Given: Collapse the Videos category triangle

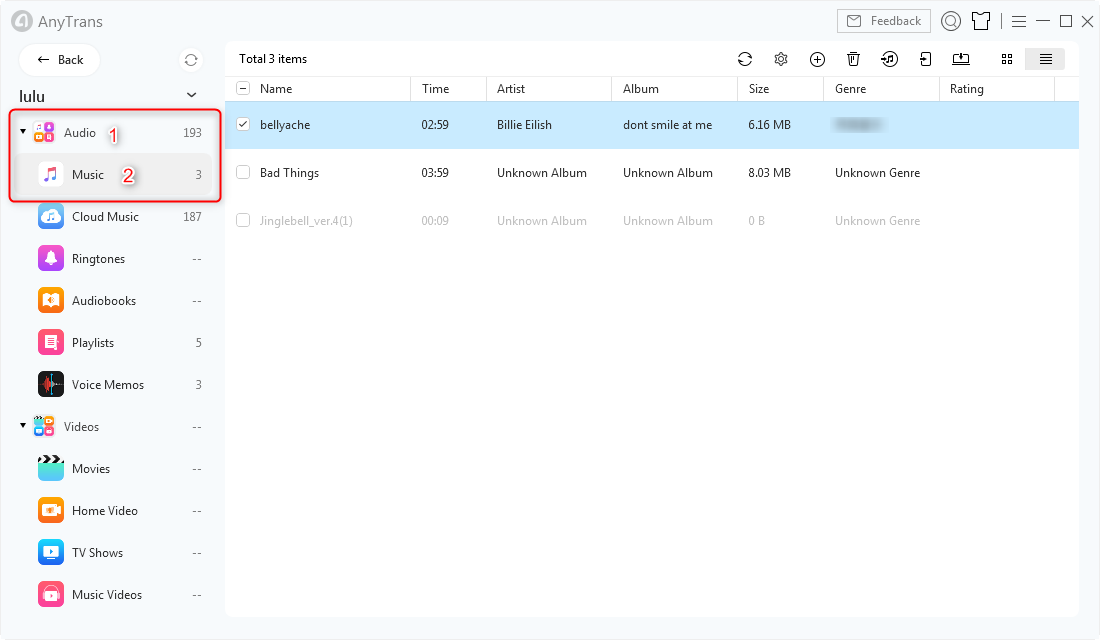Looking at the screenshot, I should point(22,426).
